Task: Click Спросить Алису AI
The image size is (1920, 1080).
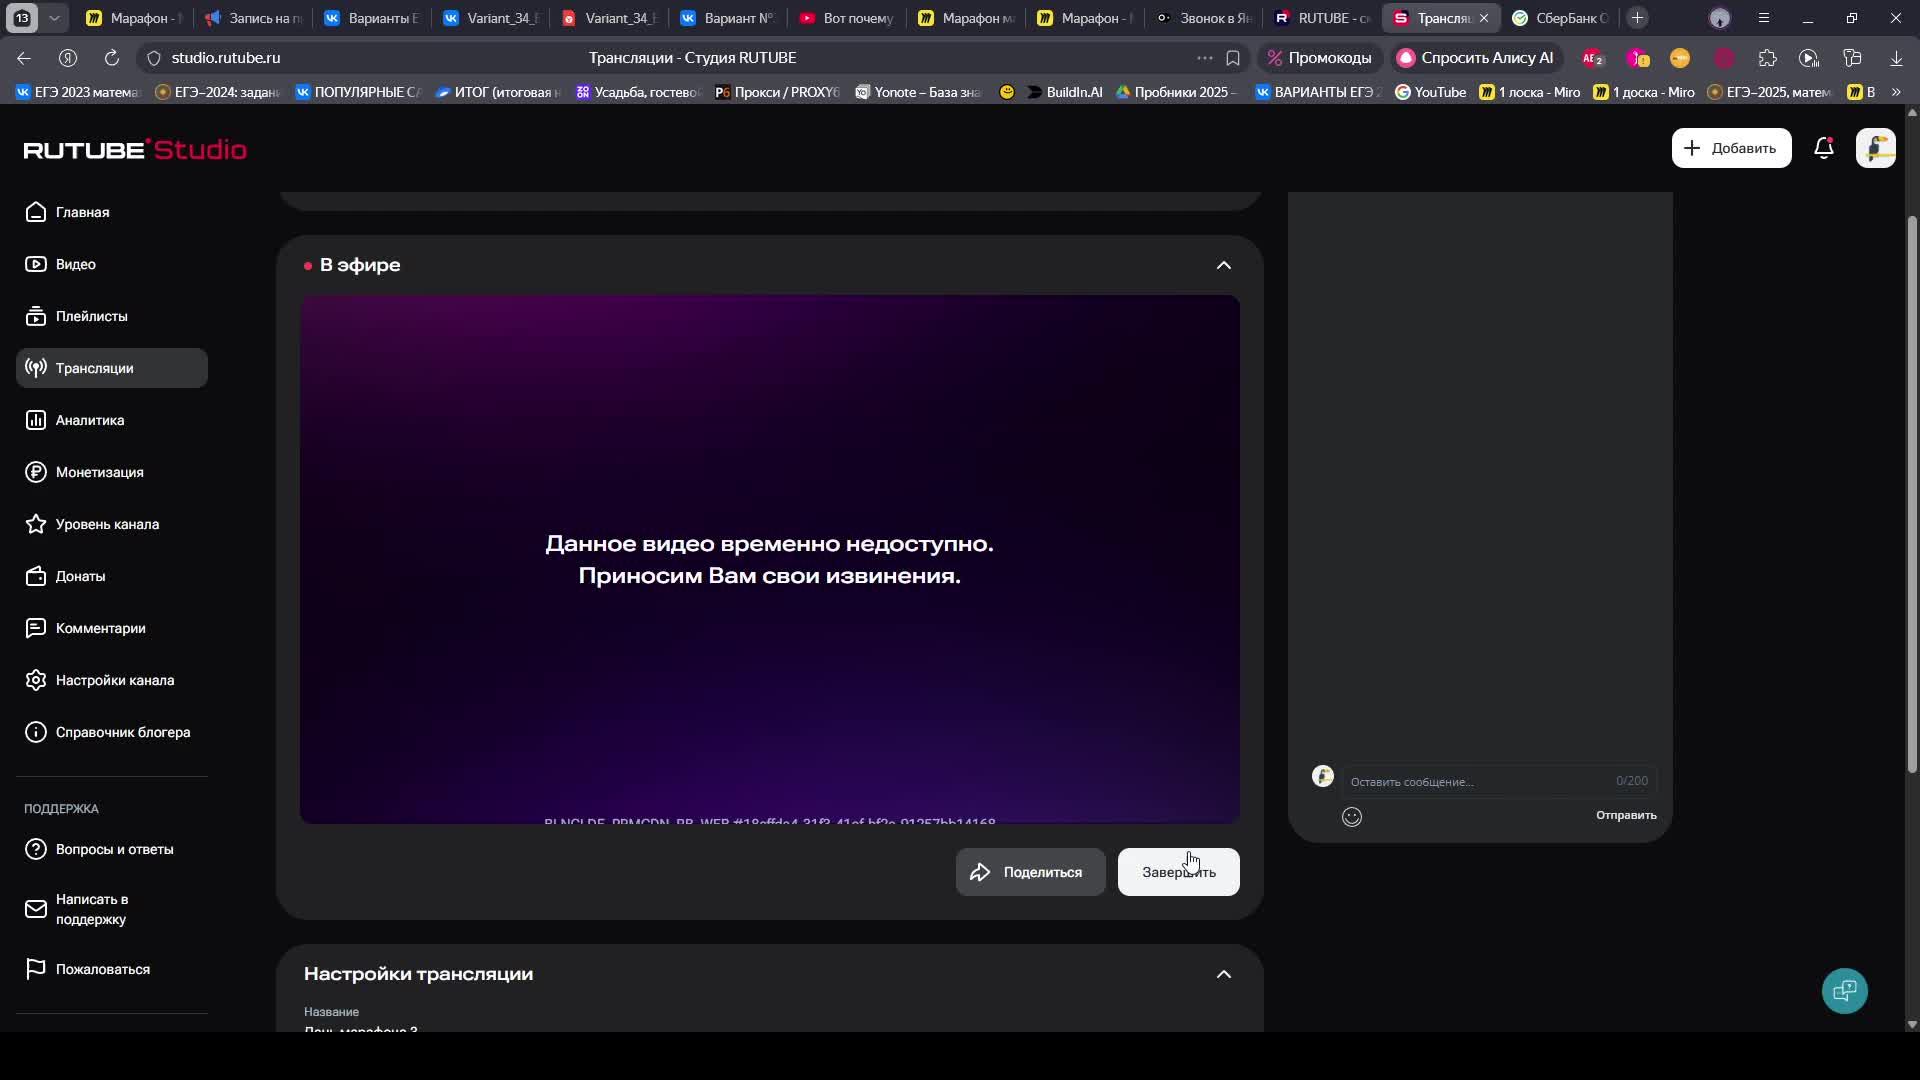Action: 1475,58
